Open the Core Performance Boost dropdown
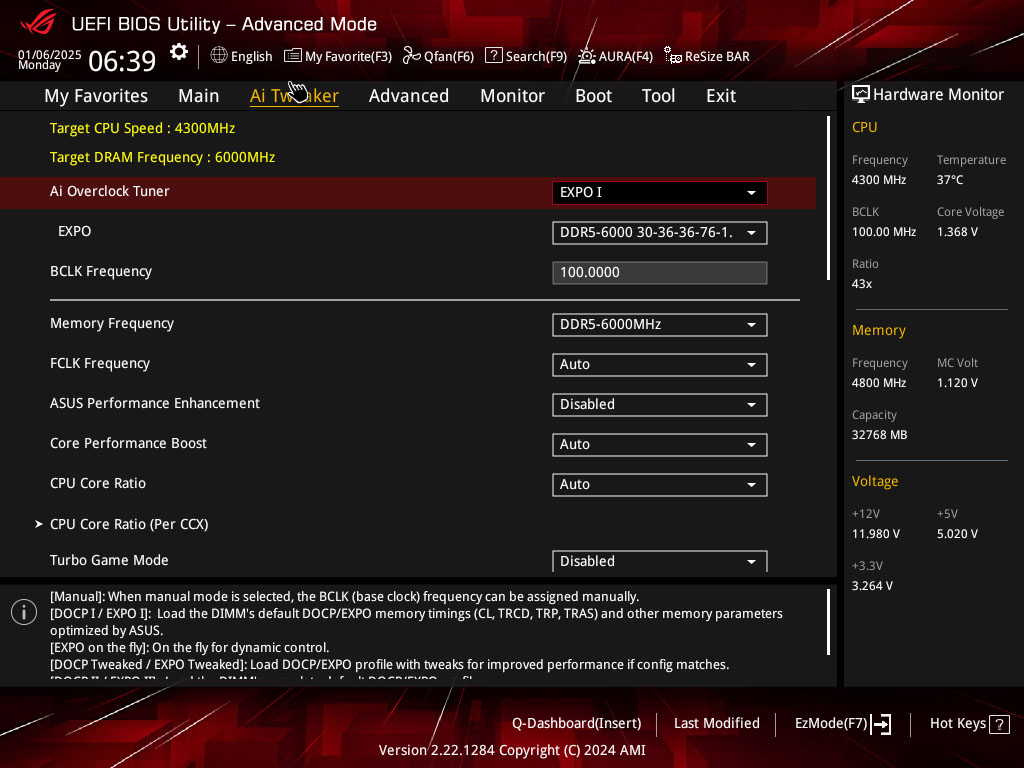Image resolution: width=1024 pixels, height=768 pixels. click(660, 445)
